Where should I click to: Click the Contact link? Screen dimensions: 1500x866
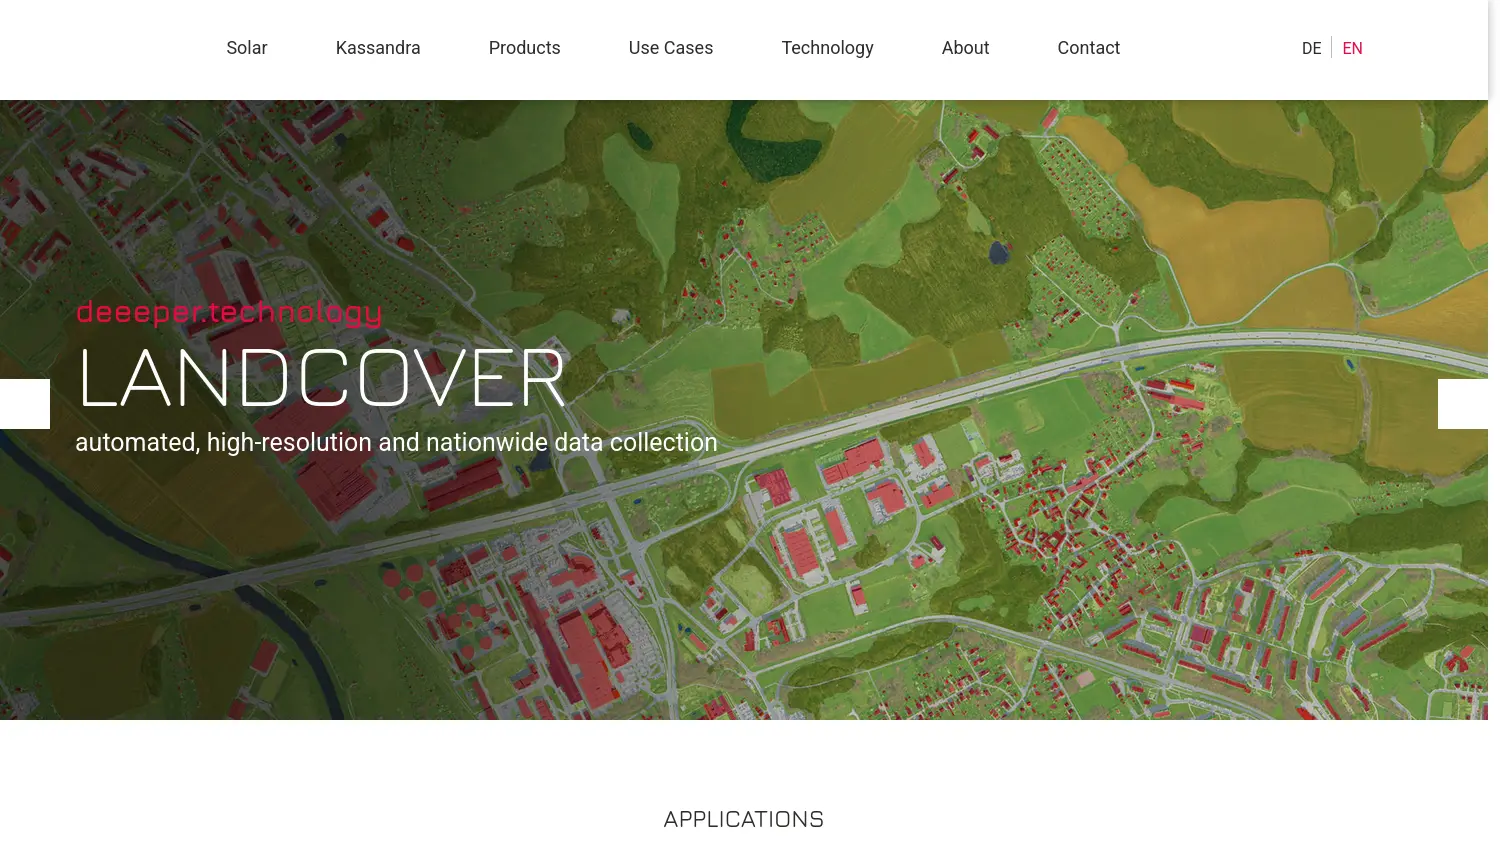tap(1088, 48)
